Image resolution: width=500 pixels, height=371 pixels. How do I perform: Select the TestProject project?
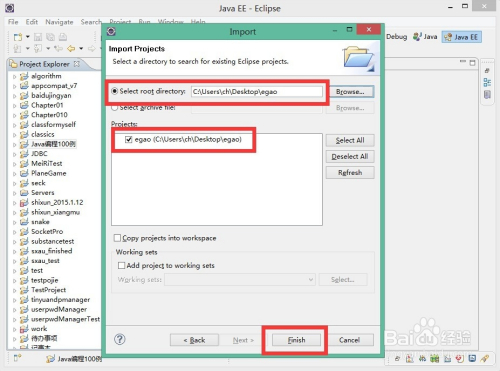[48, 290]
